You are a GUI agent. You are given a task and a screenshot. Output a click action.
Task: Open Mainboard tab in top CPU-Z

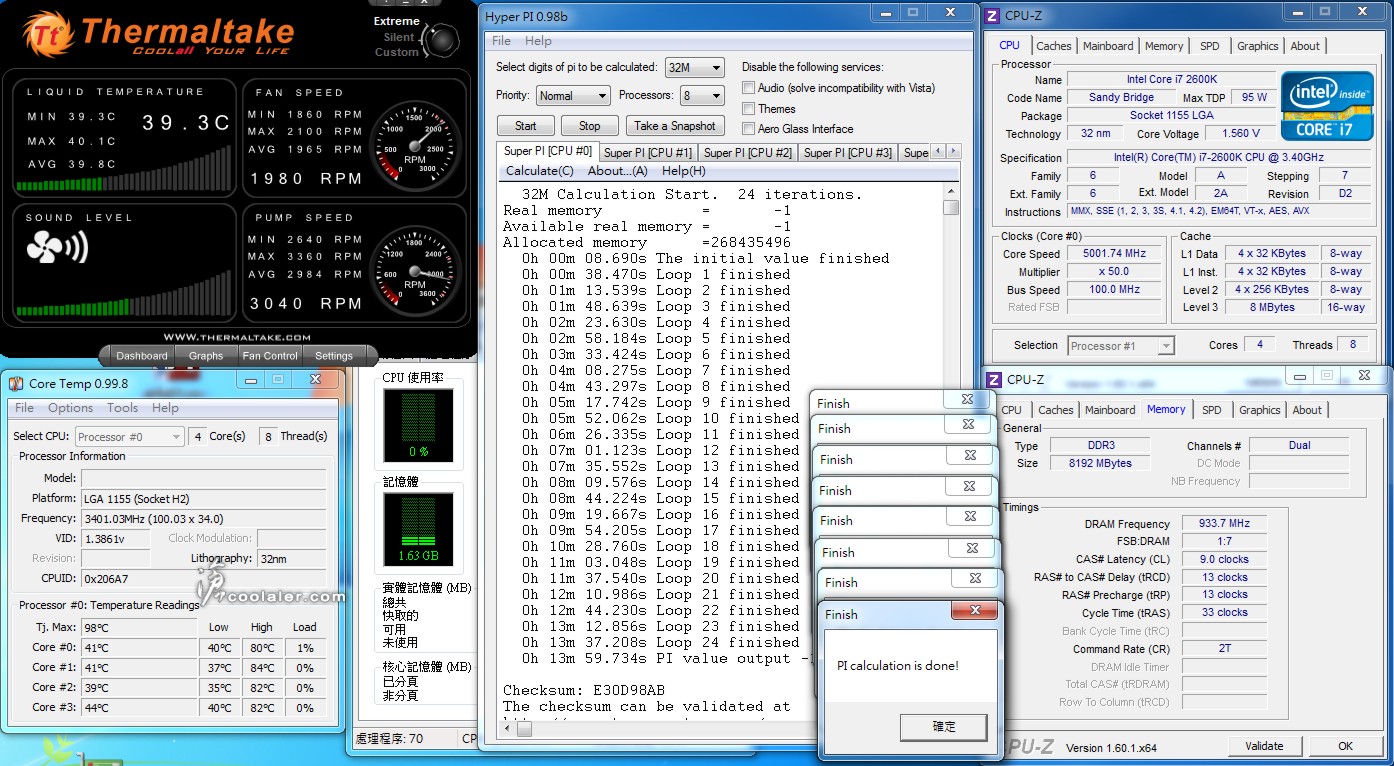click(1108, 46)
